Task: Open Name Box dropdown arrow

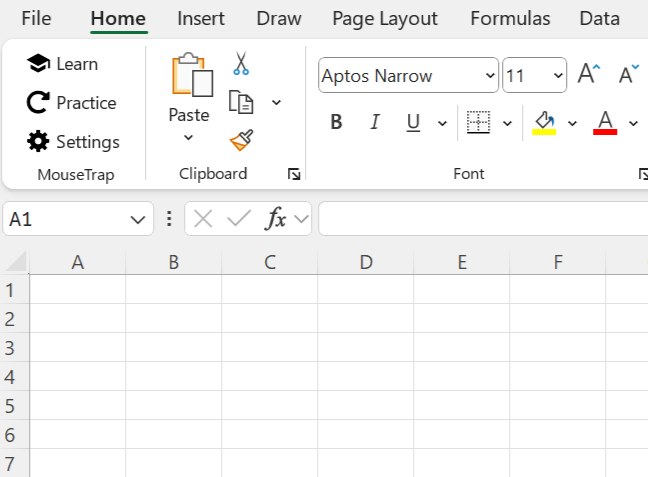Action: pos(138,219)
